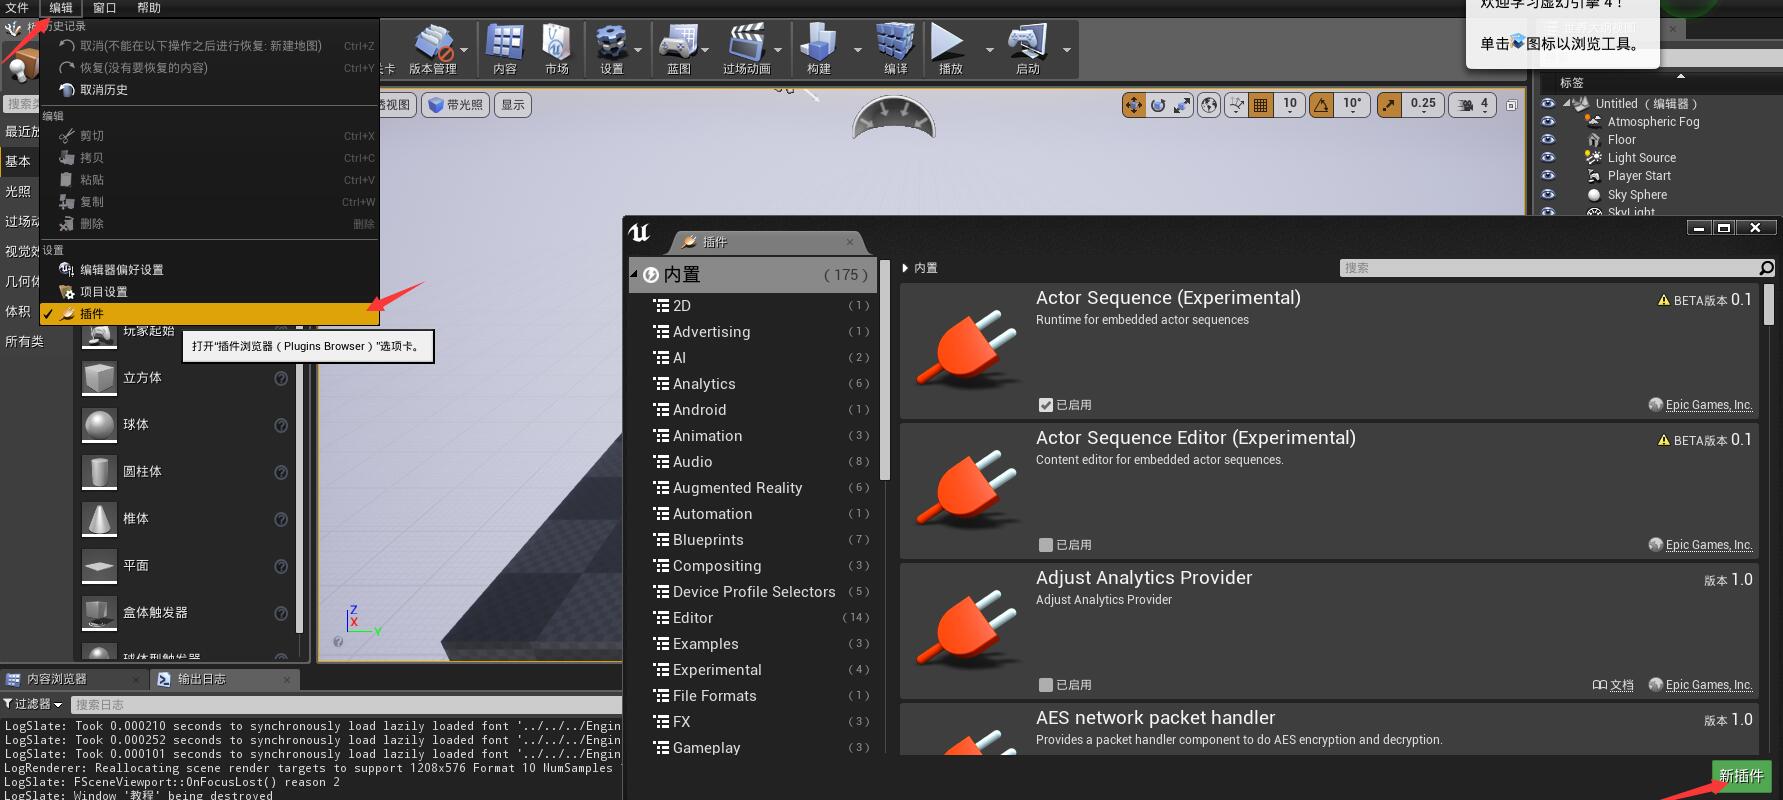This screenshot has width=1783, height=800.
Task: Click the 搜索日志 search log field
Action: tap(345, 705)
